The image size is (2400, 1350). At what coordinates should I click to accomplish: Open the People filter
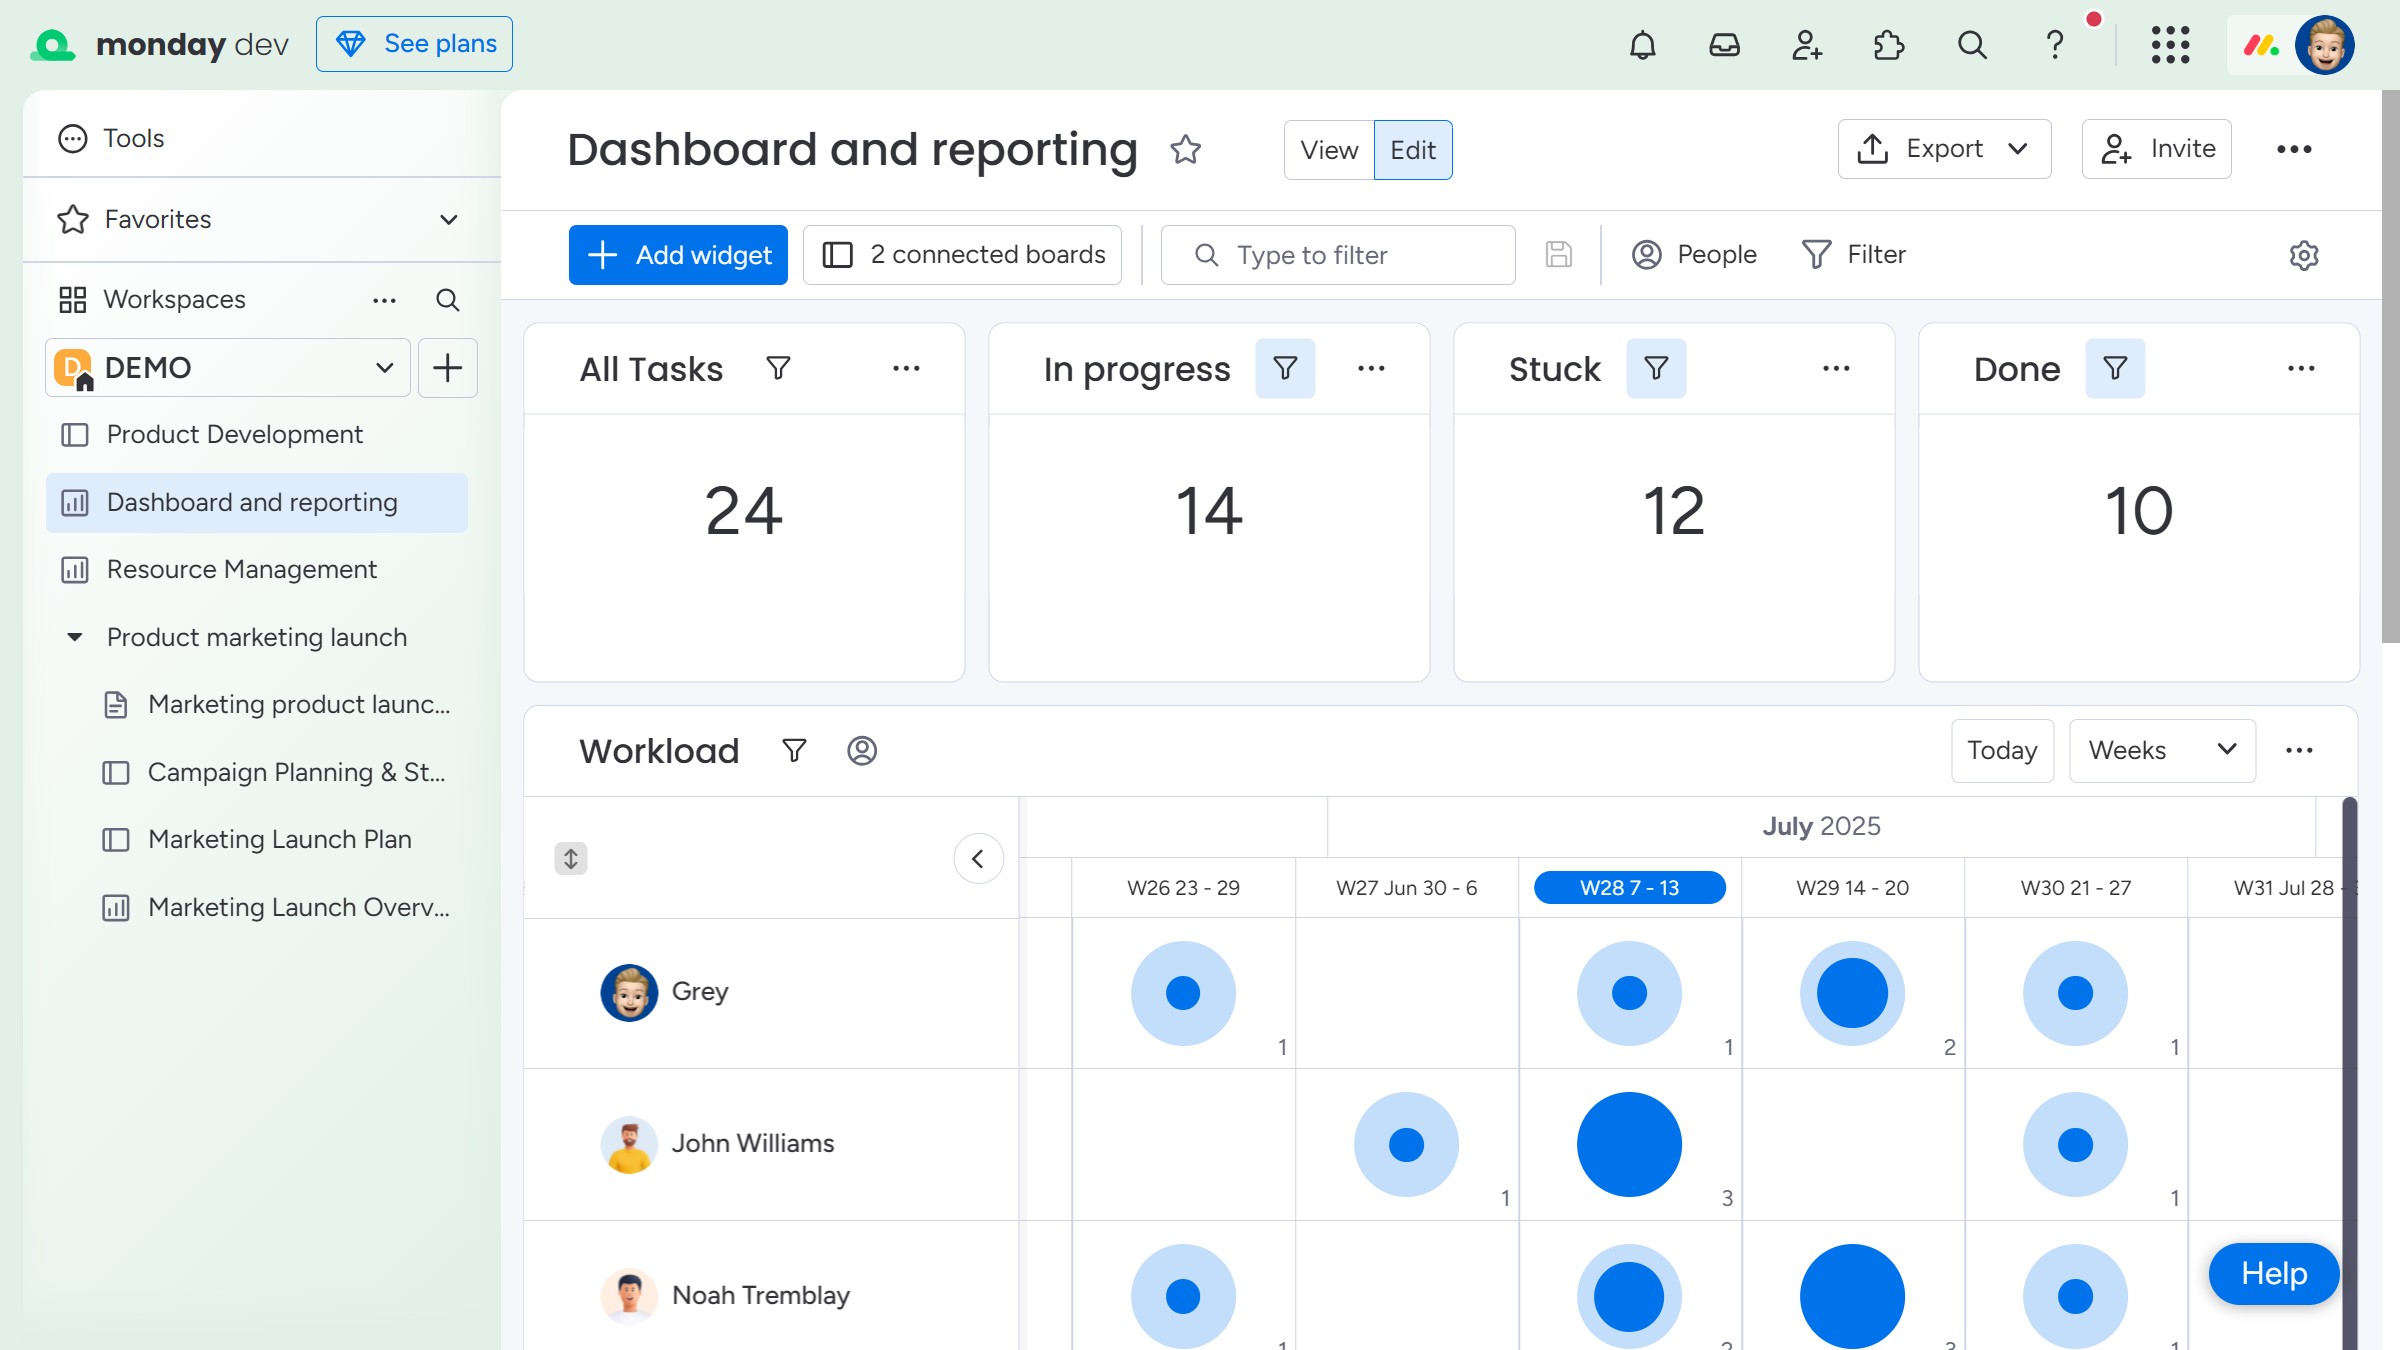coord(1694,255)
